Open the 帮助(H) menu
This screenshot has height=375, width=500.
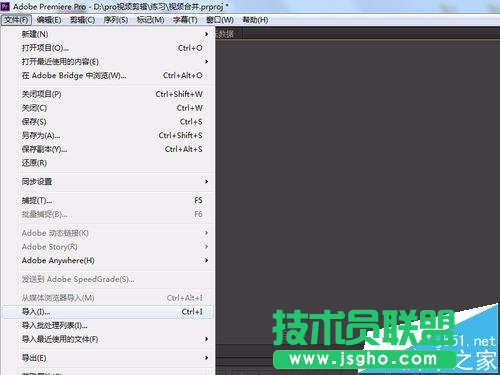[255, 20]
